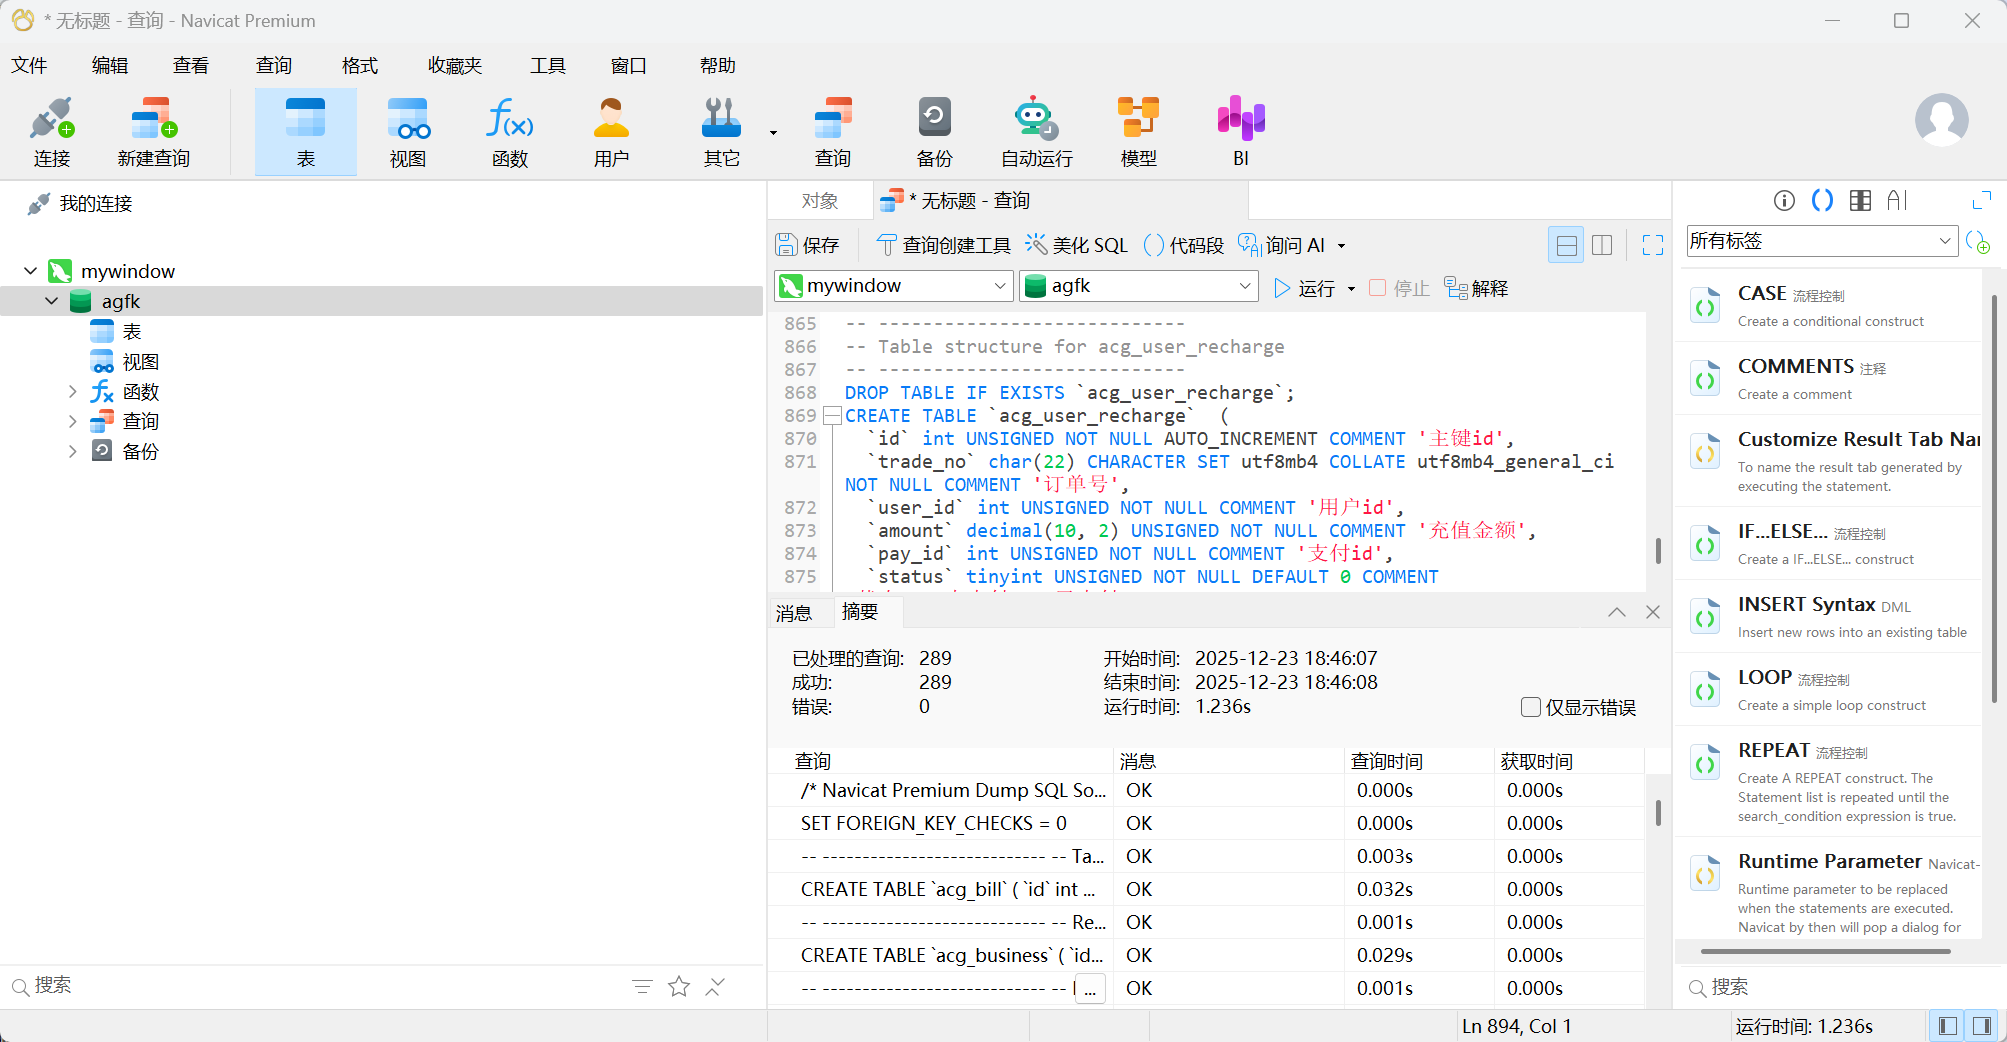Click the 运行 run button
The height and width of the screenshot is (1042, 2007).
(1306, 288)
